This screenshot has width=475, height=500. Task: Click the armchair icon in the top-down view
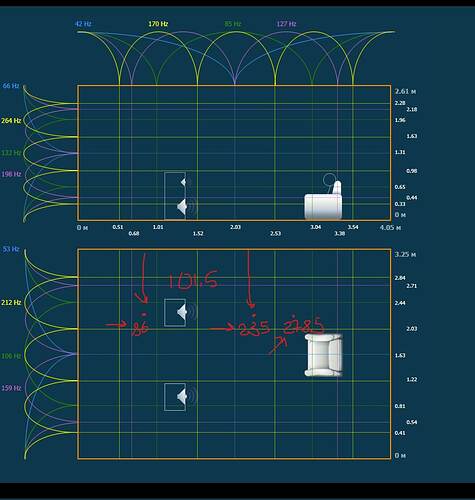324,355
